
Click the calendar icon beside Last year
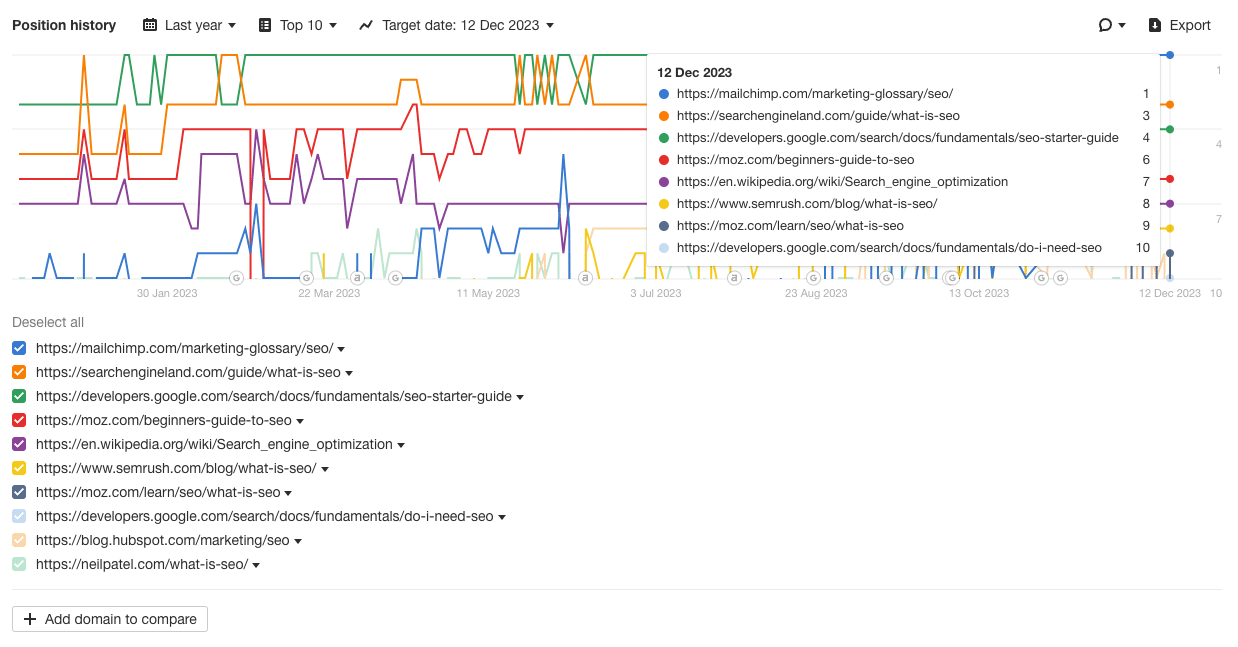pyautogui.click(x=150, y=25)
